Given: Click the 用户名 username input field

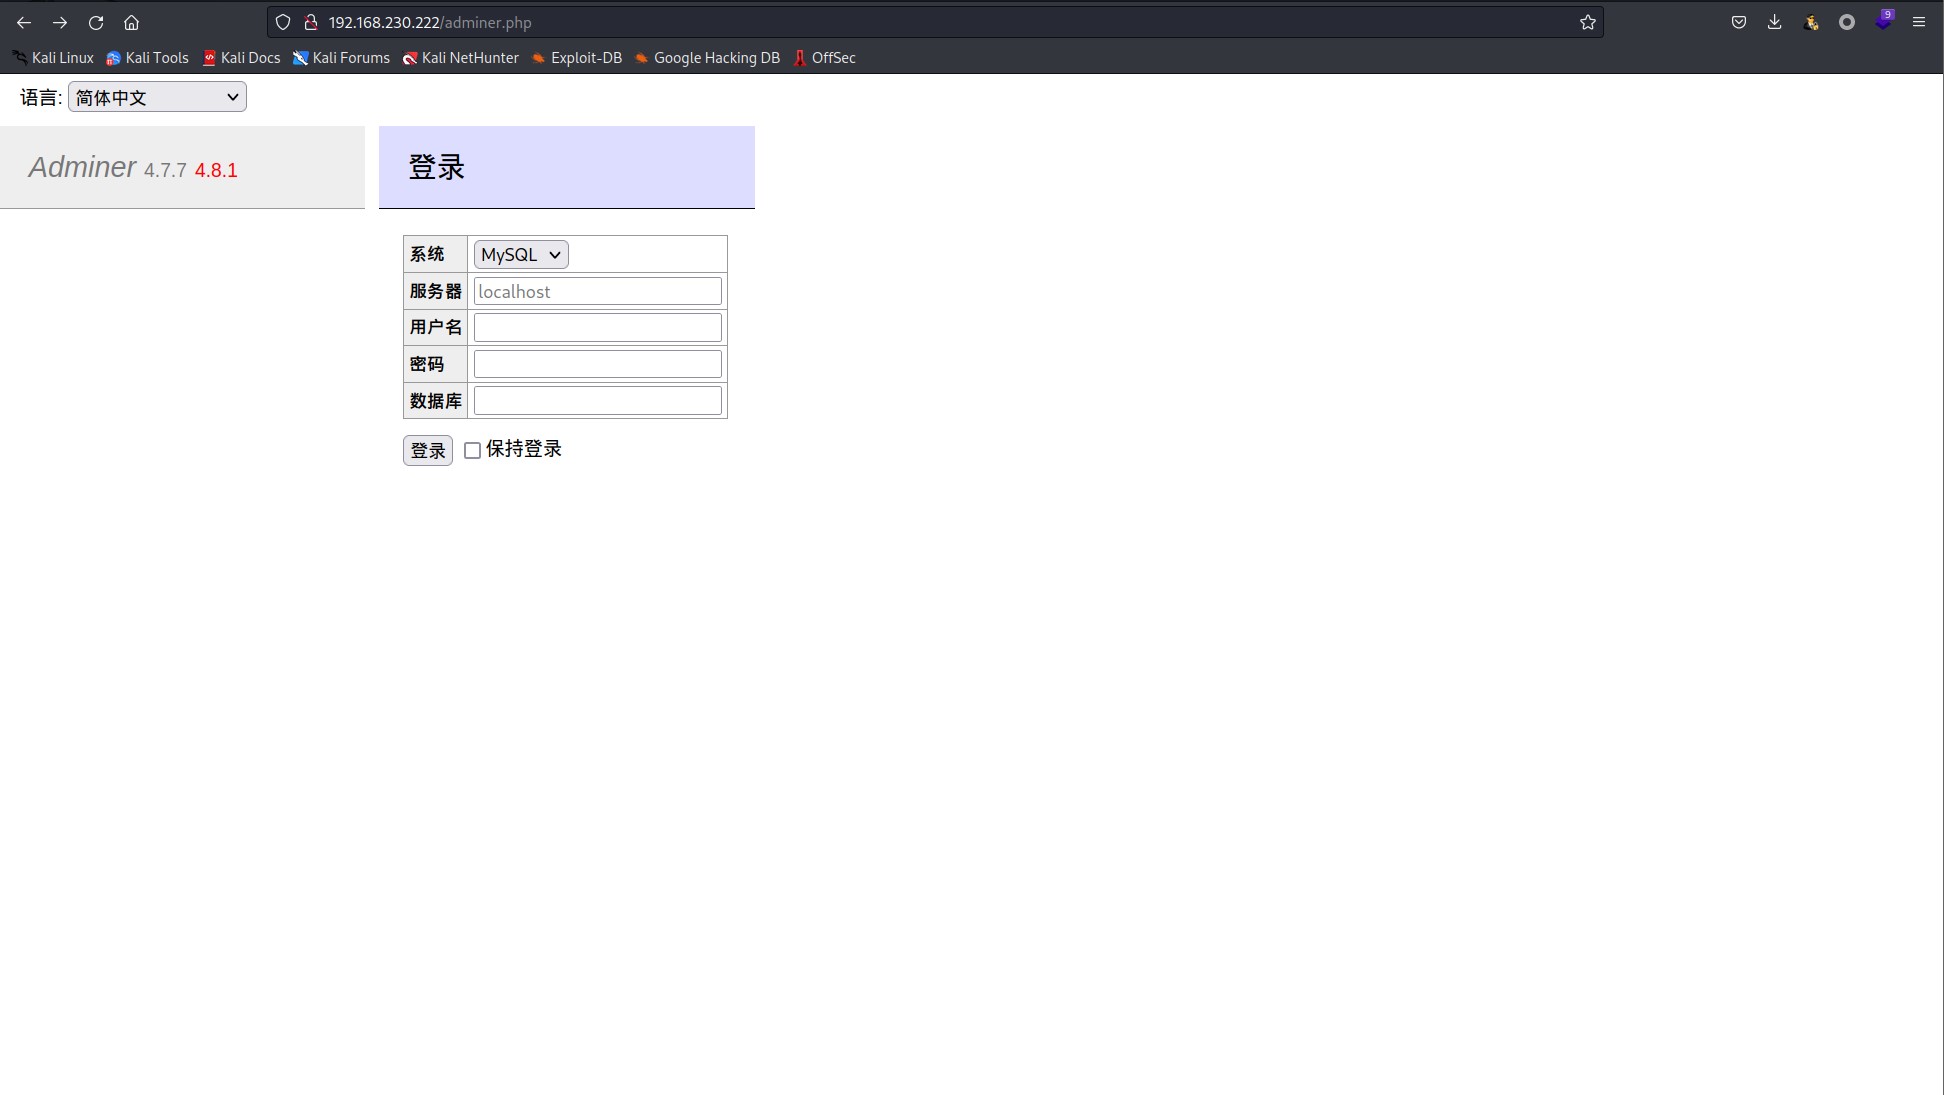Looking at the screenshot, I should tap(597, 327).
